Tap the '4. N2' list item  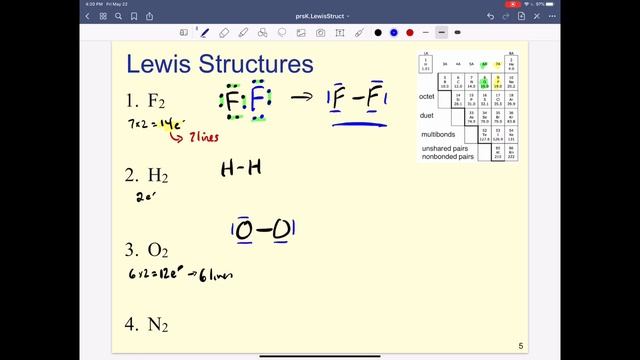point(147,324)
